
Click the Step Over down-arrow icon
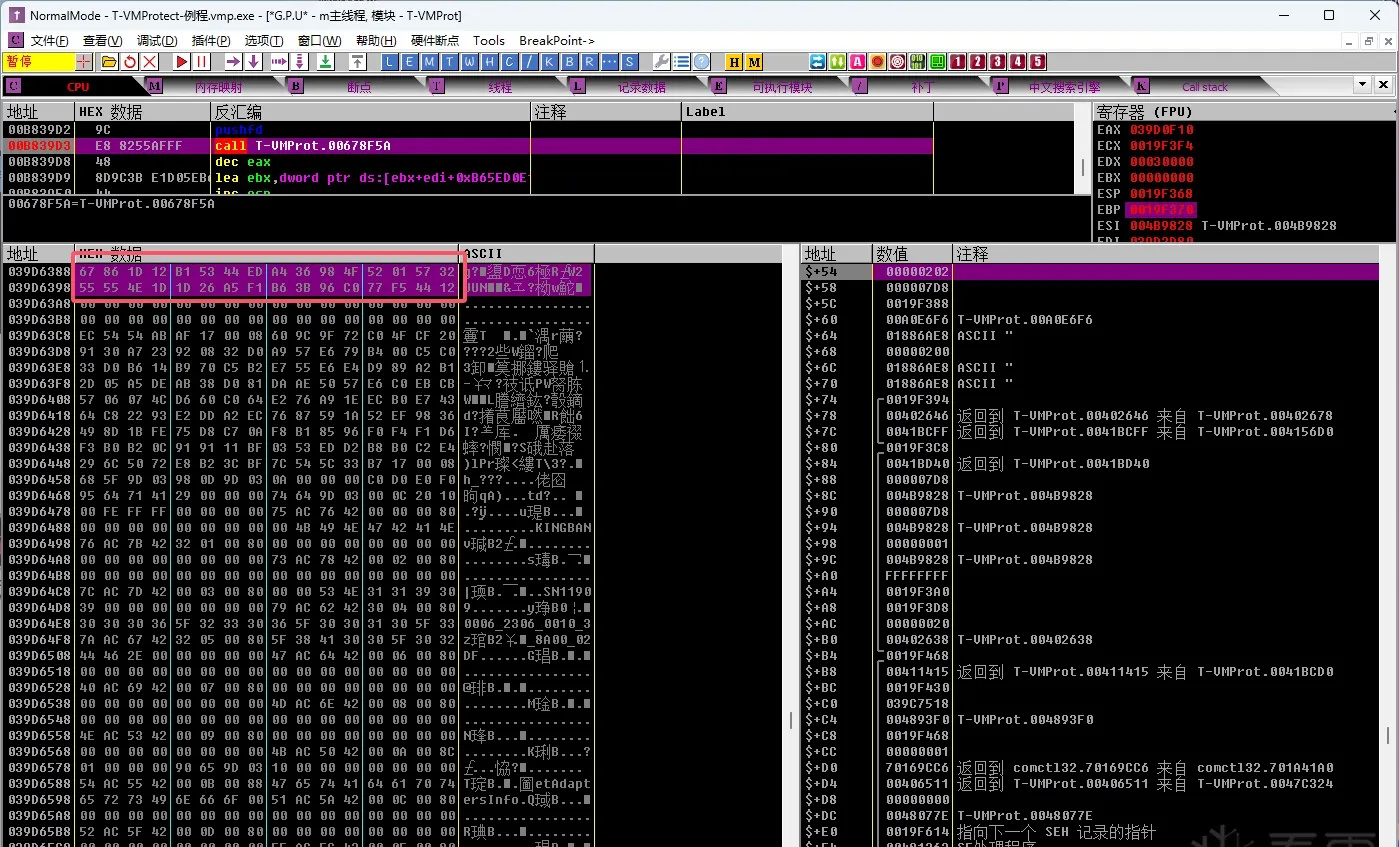pos(254,61)
